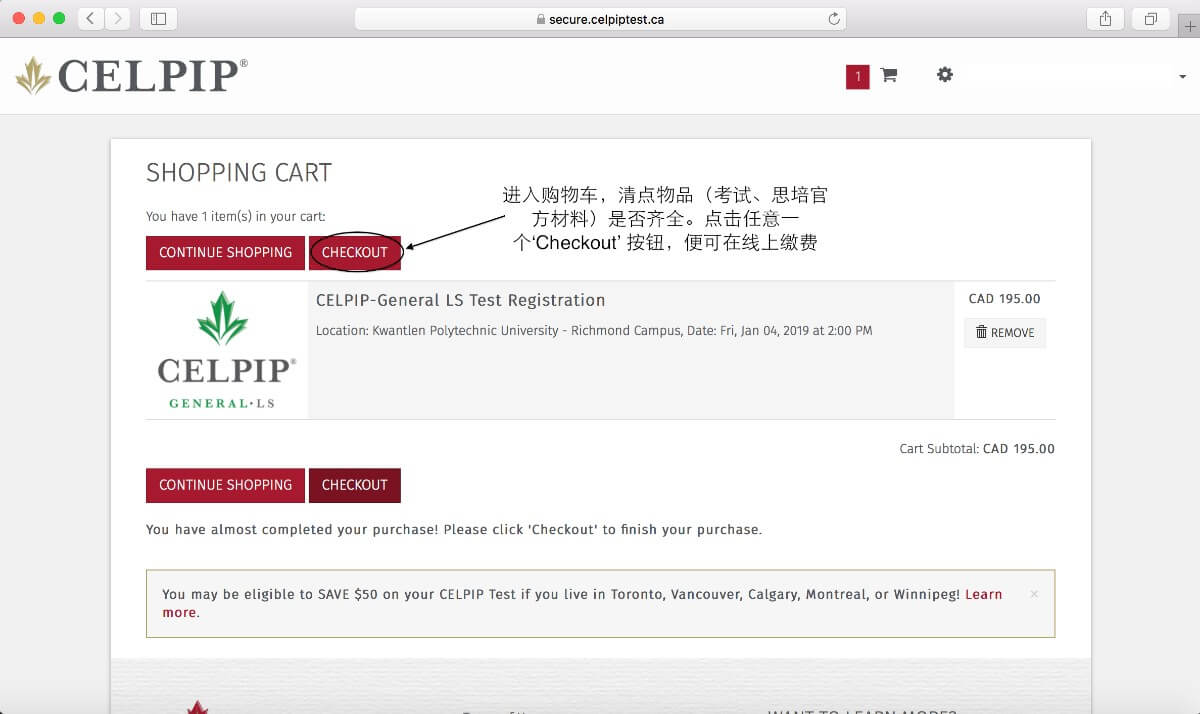This screenshot has height=714, width=1200.
Task: Show all tabs overview in Safari
Action: [x=1151, y=18]
